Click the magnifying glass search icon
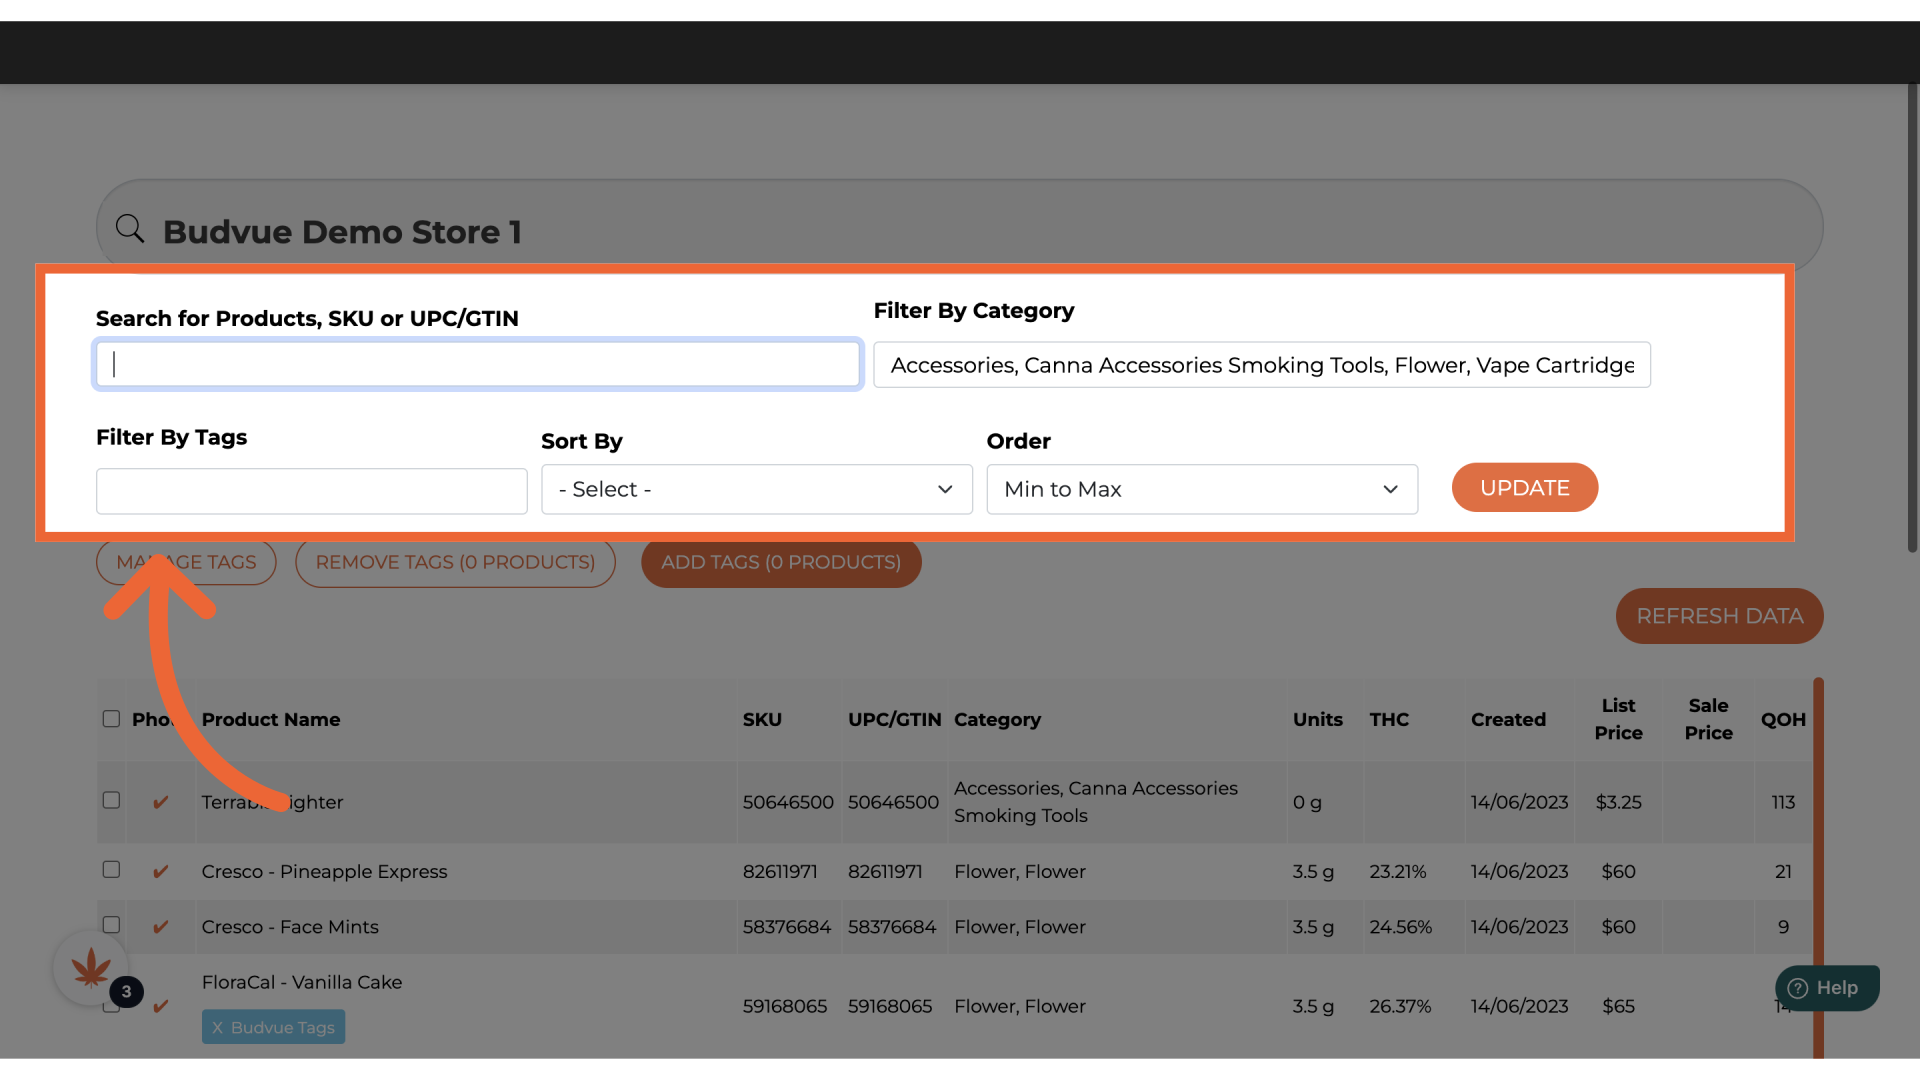 [130, 229]
